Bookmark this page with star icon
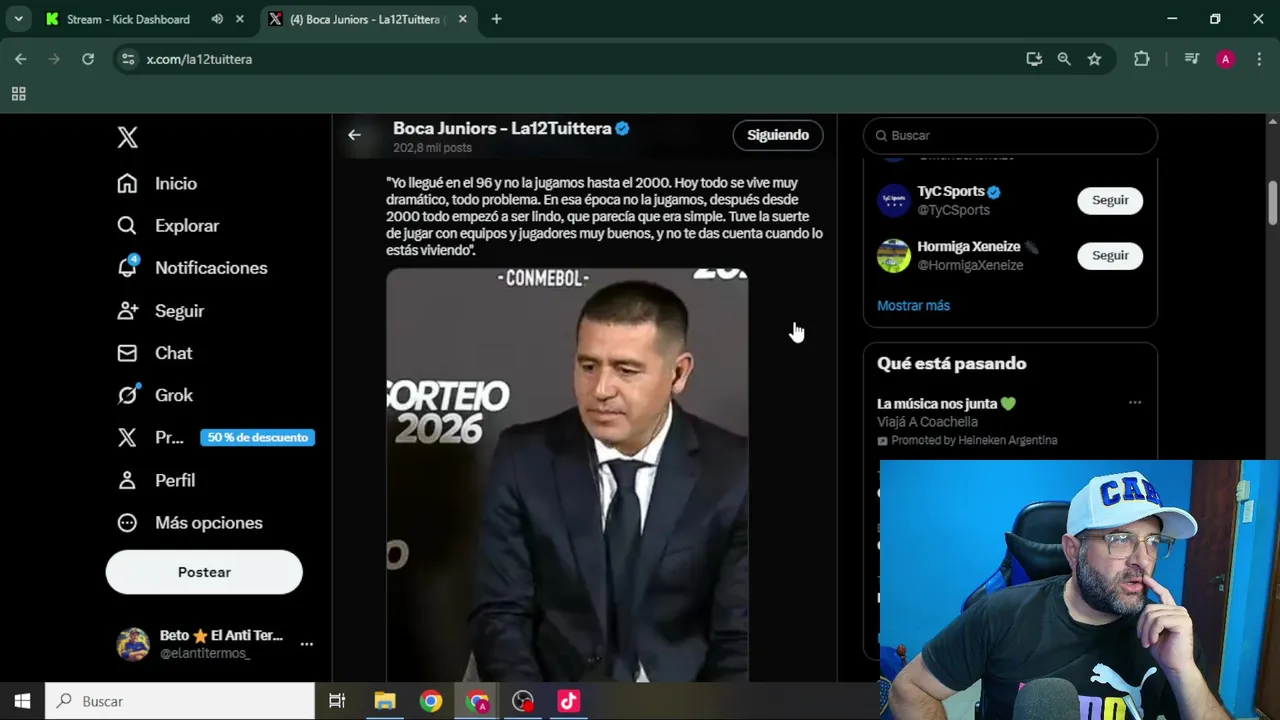Viewport: 1280px width, 720px height. 1094,59
